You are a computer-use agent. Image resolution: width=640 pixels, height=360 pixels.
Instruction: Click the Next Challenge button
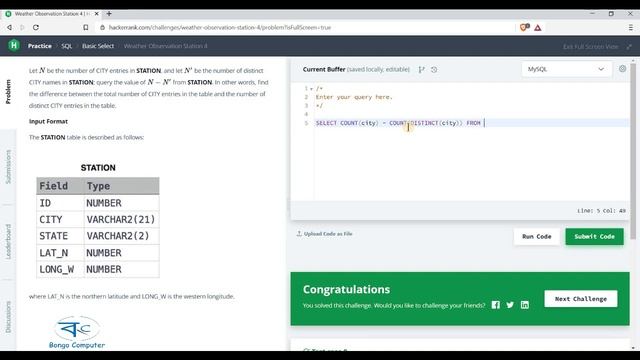tap(580, 299)
